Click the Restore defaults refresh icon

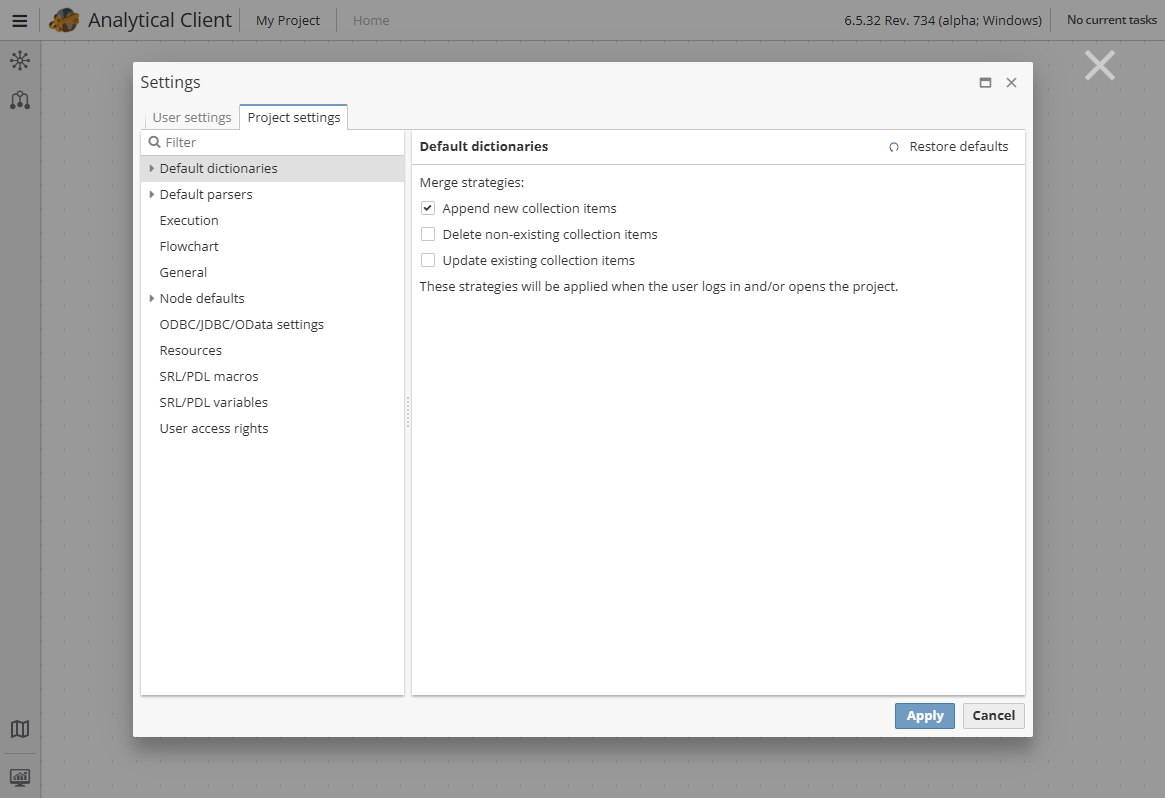click(x=893, y=146)
